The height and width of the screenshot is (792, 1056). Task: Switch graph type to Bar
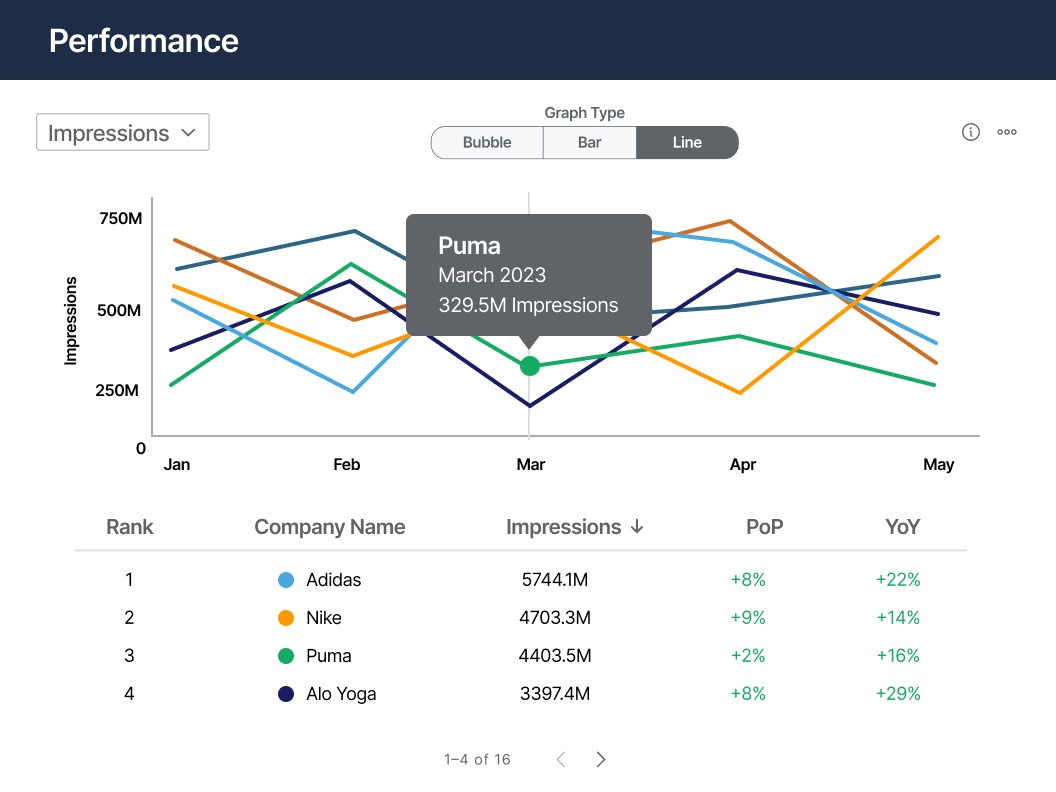[x=589, y=143]
